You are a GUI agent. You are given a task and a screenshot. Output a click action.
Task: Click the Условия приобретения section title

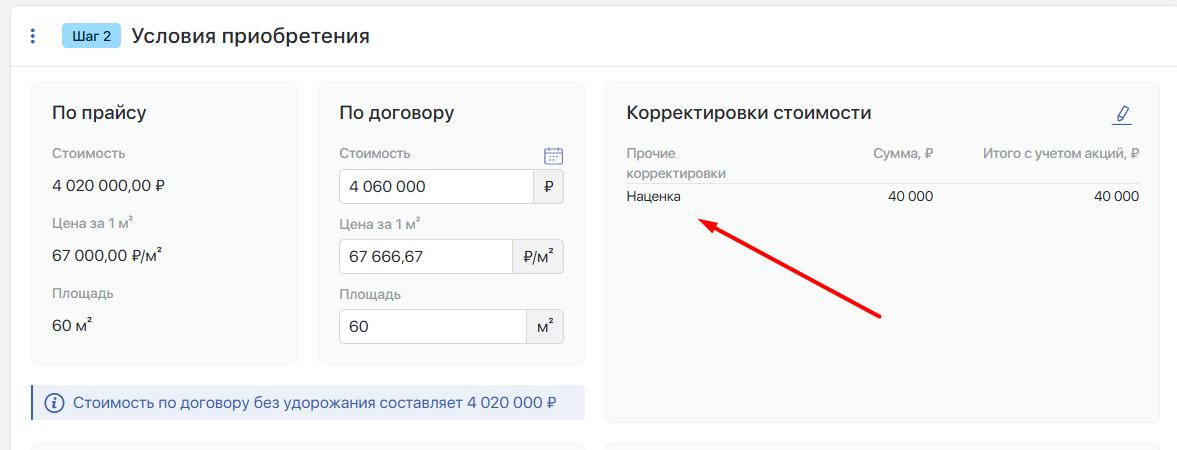250,36
